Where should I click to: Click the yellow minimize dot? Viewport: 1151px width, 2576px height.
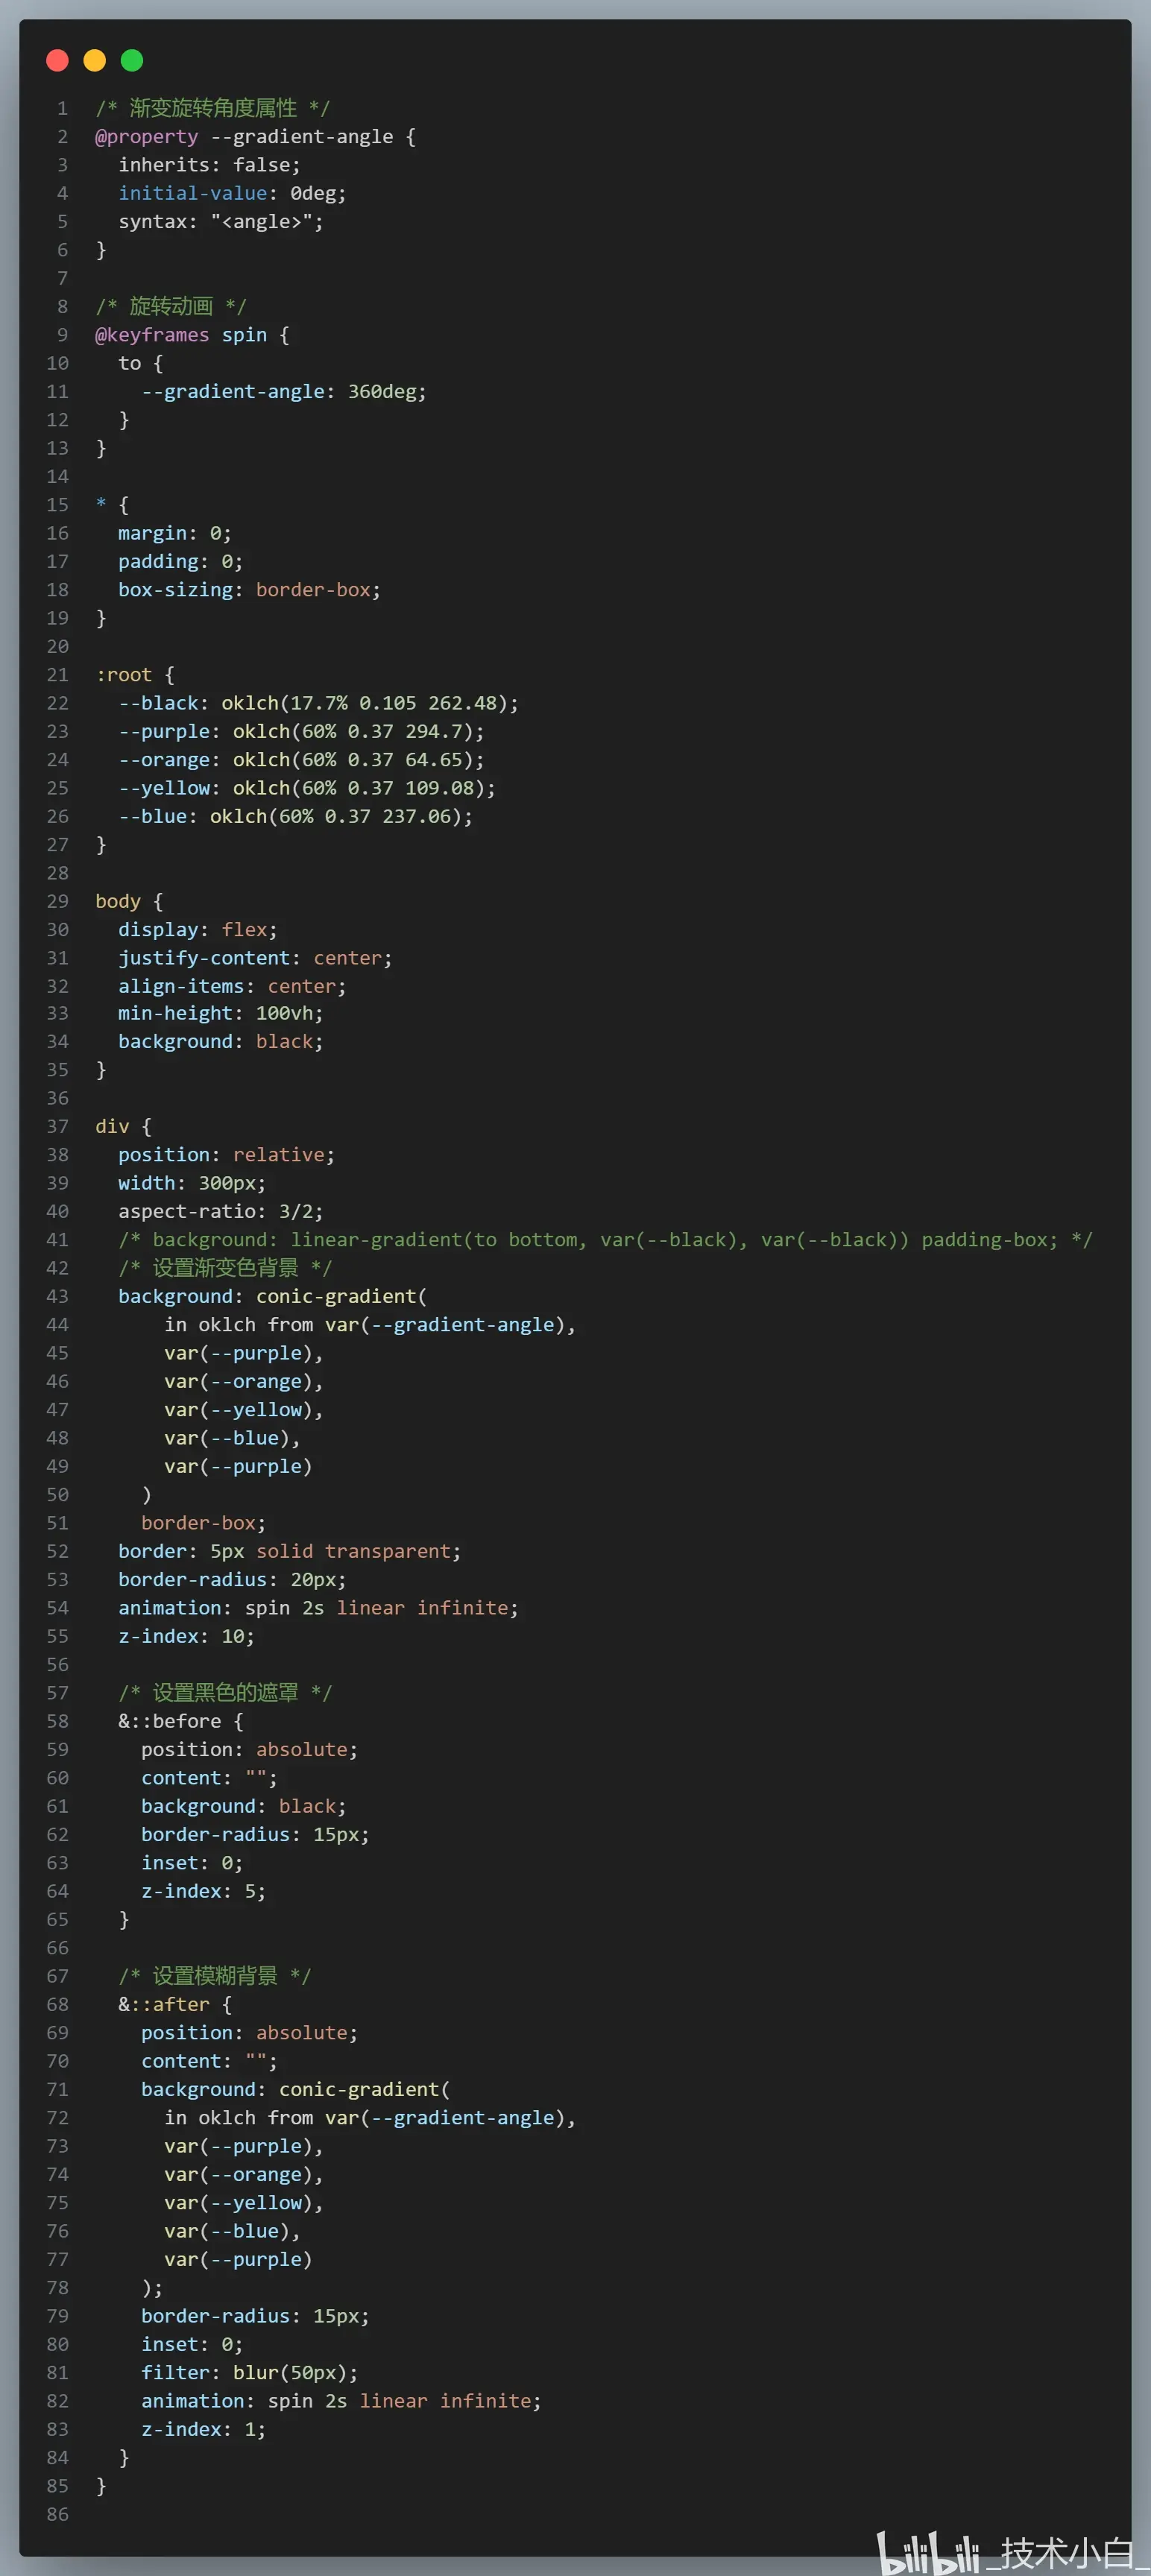pos(94,61)
